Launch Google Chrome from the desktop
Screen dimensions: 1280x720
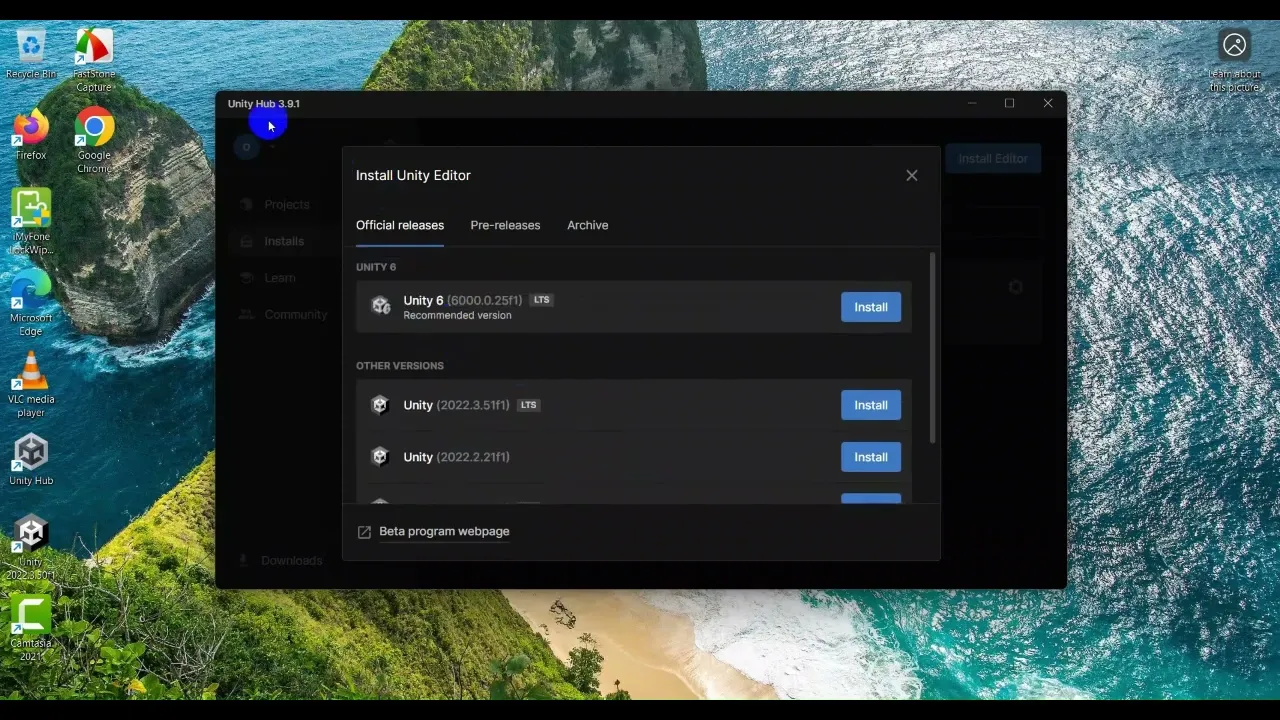(94, 140)
